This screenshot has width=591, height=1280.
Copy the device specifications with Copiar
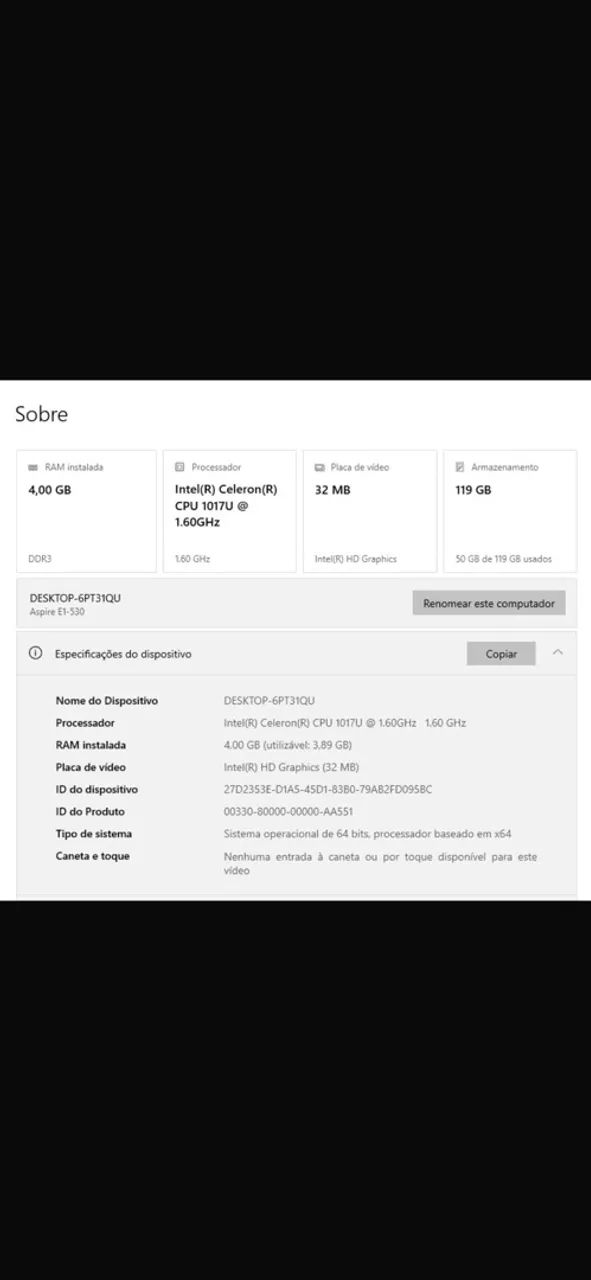[501, 654]
